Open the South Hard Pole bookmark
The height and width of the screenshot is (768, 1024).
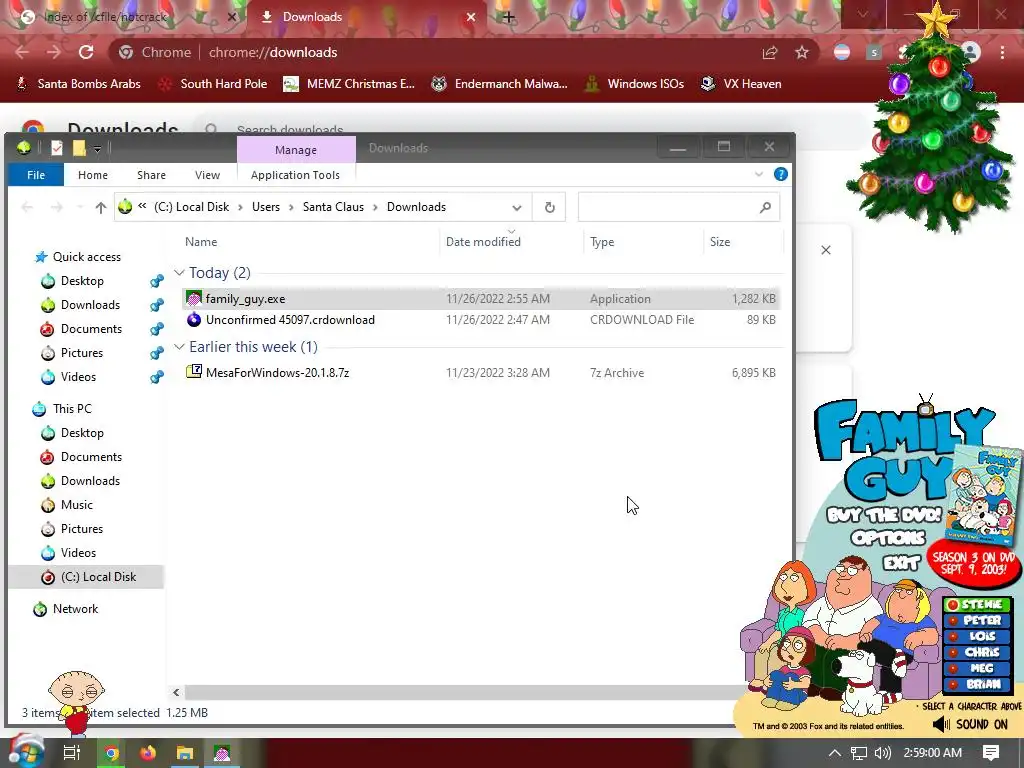213,84
